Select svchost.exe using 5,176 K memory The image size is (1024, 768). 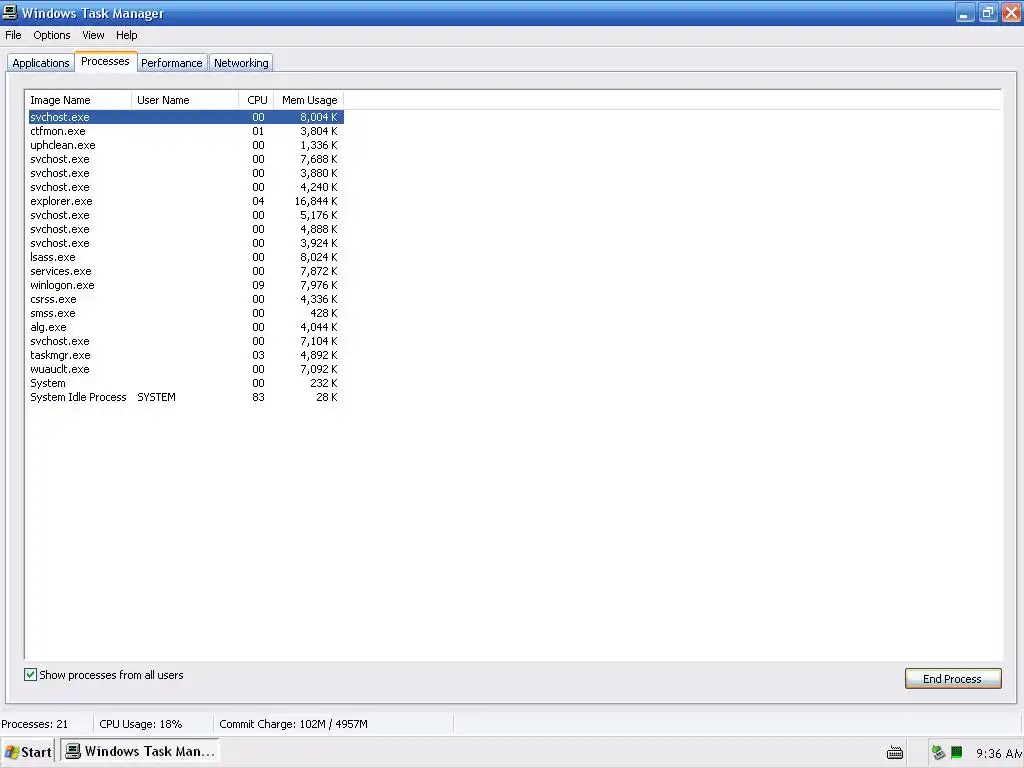(x=185, y=216)
